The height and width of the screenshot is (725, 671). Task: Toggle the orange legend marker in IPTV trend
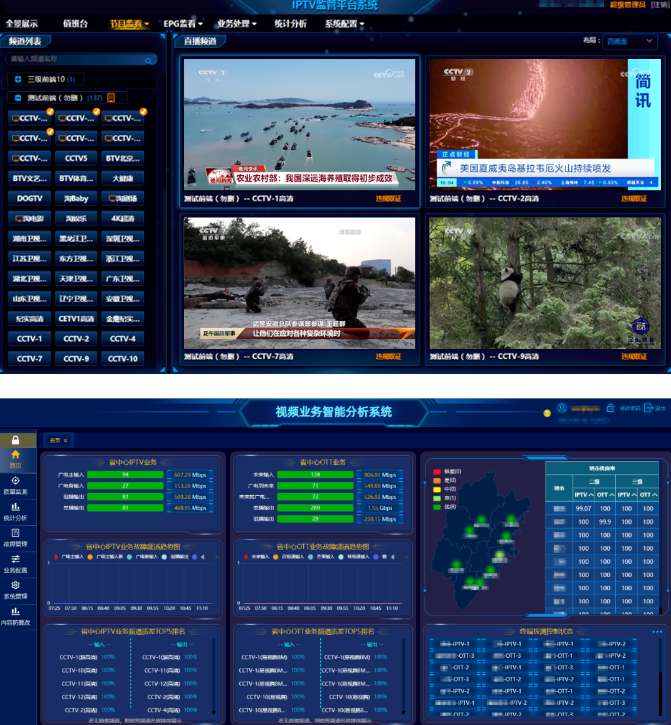tap(90, 557)
